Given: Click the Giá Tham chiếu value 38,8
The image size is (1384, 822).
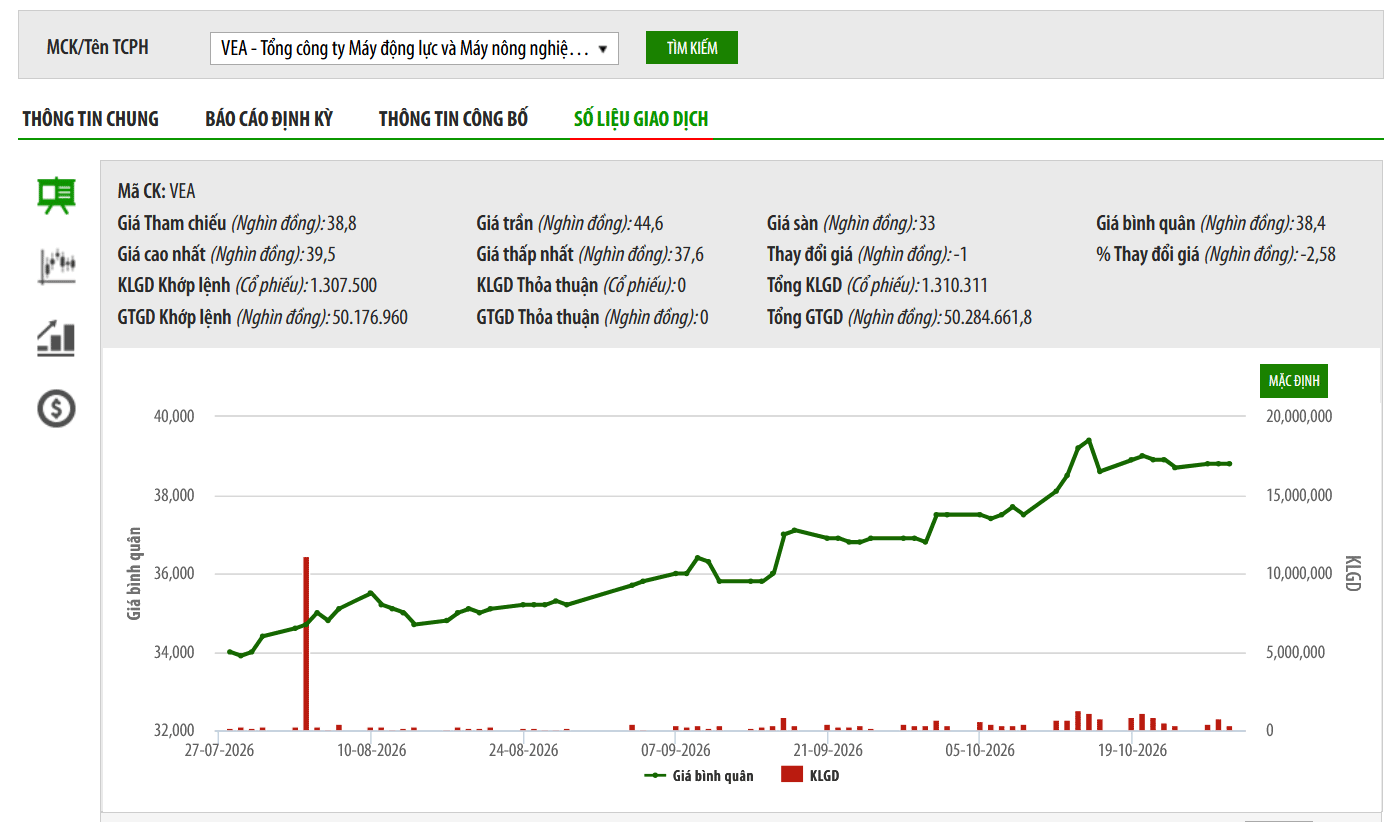Looking at the screenshot, I should [342, 223].
